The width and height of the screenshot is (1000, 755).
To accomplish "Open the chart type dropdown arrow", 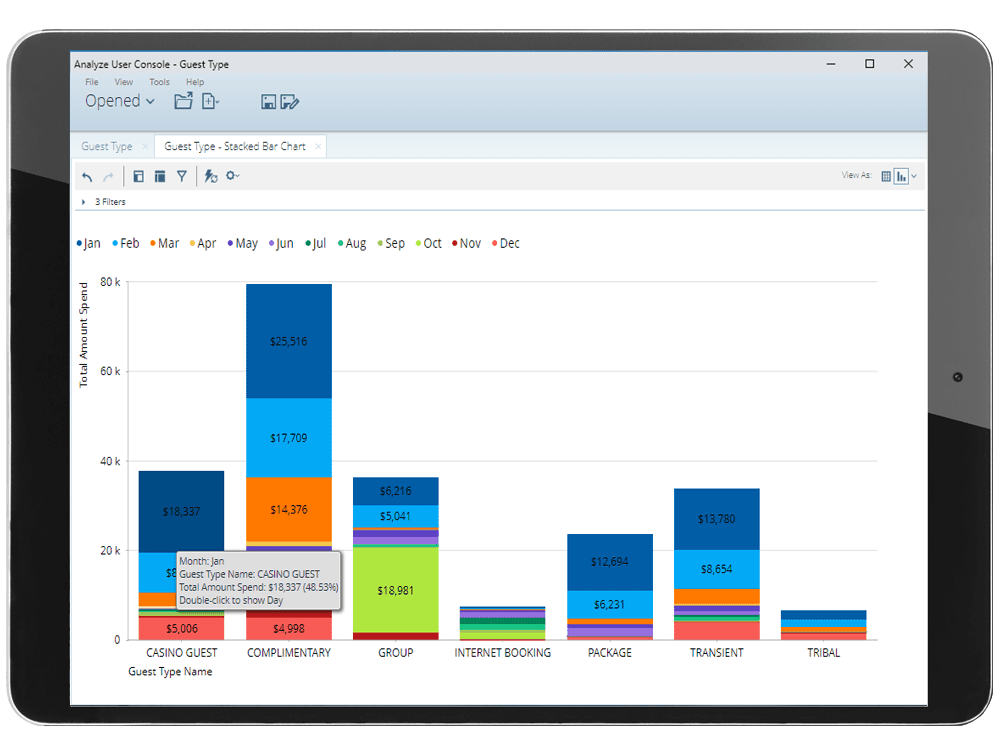I will [x=914, y=176].
